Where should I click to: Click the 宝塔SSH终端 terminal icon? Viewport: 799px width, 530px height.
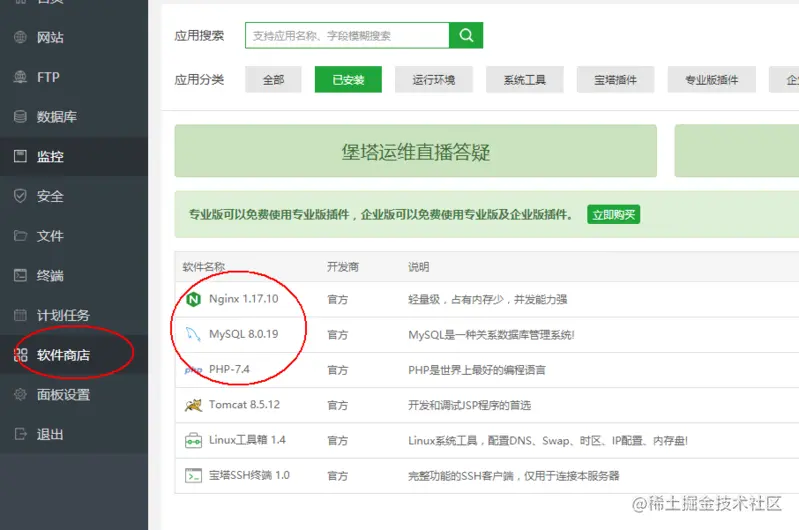tap(193, 475)
